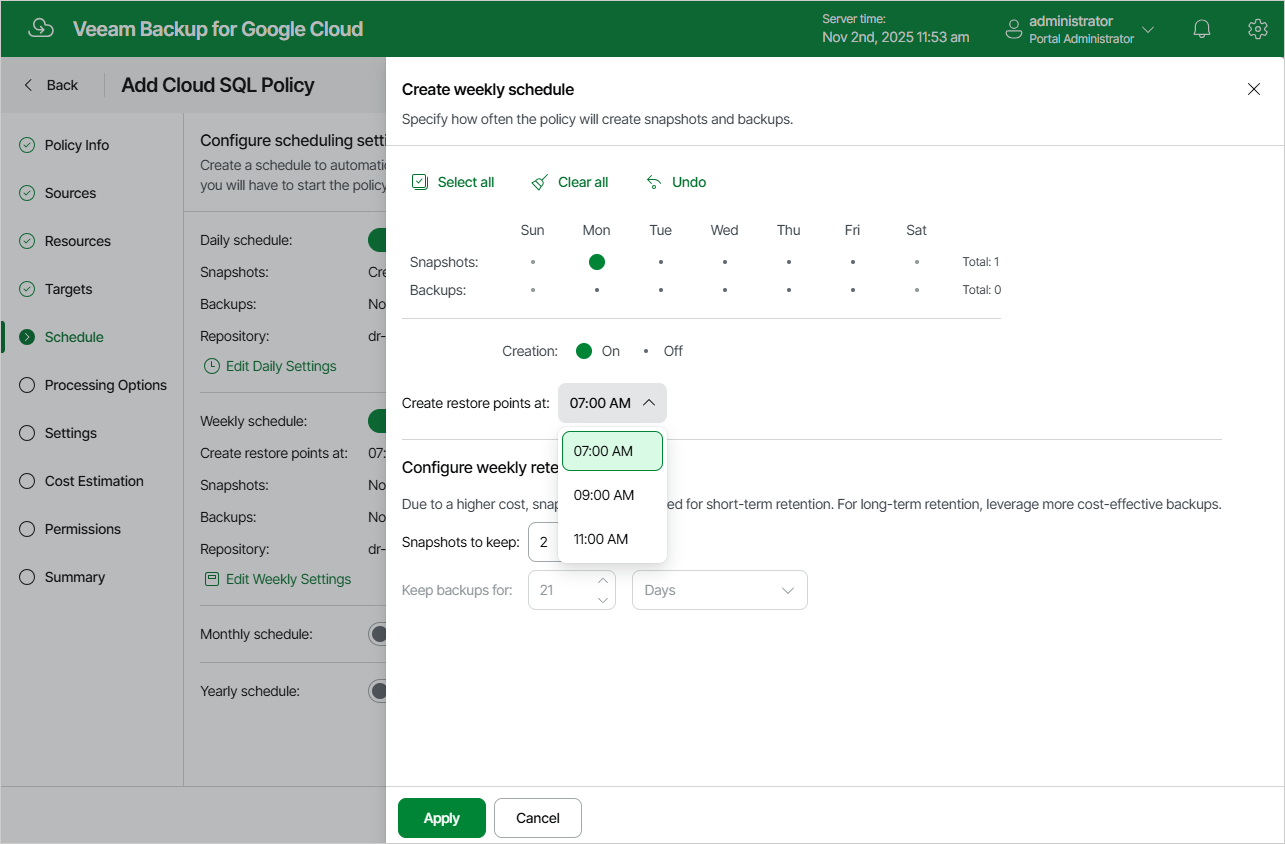Viewport: 1285px width, 844px height.
Task: Click the Resources completed checkmark icon
Action: pyautogui.click(x=27, y=241)
